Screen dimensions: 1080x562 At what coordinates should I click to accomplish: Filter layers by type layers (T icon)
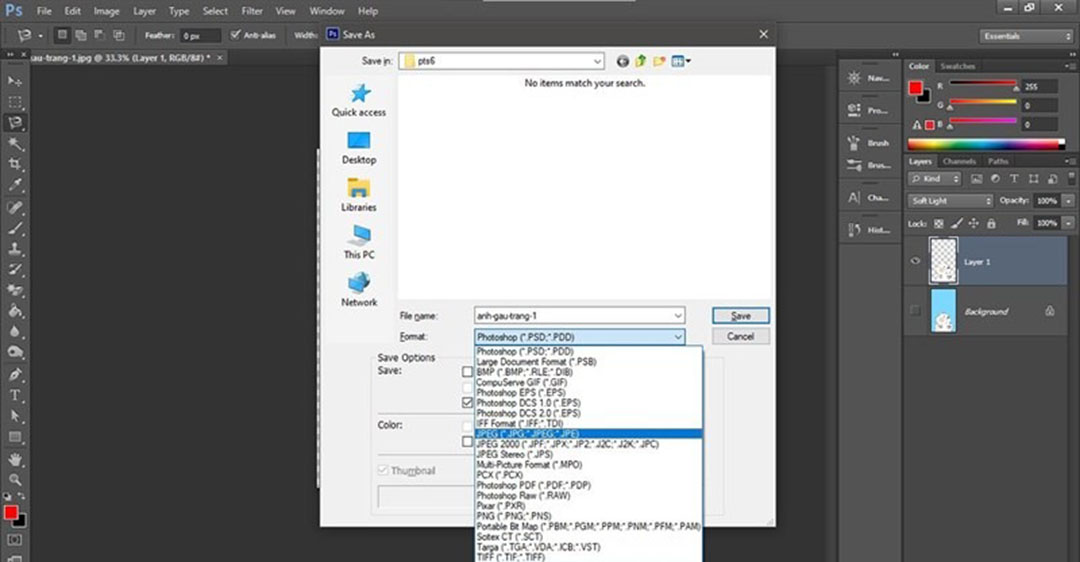click(x=1014, y=178)
